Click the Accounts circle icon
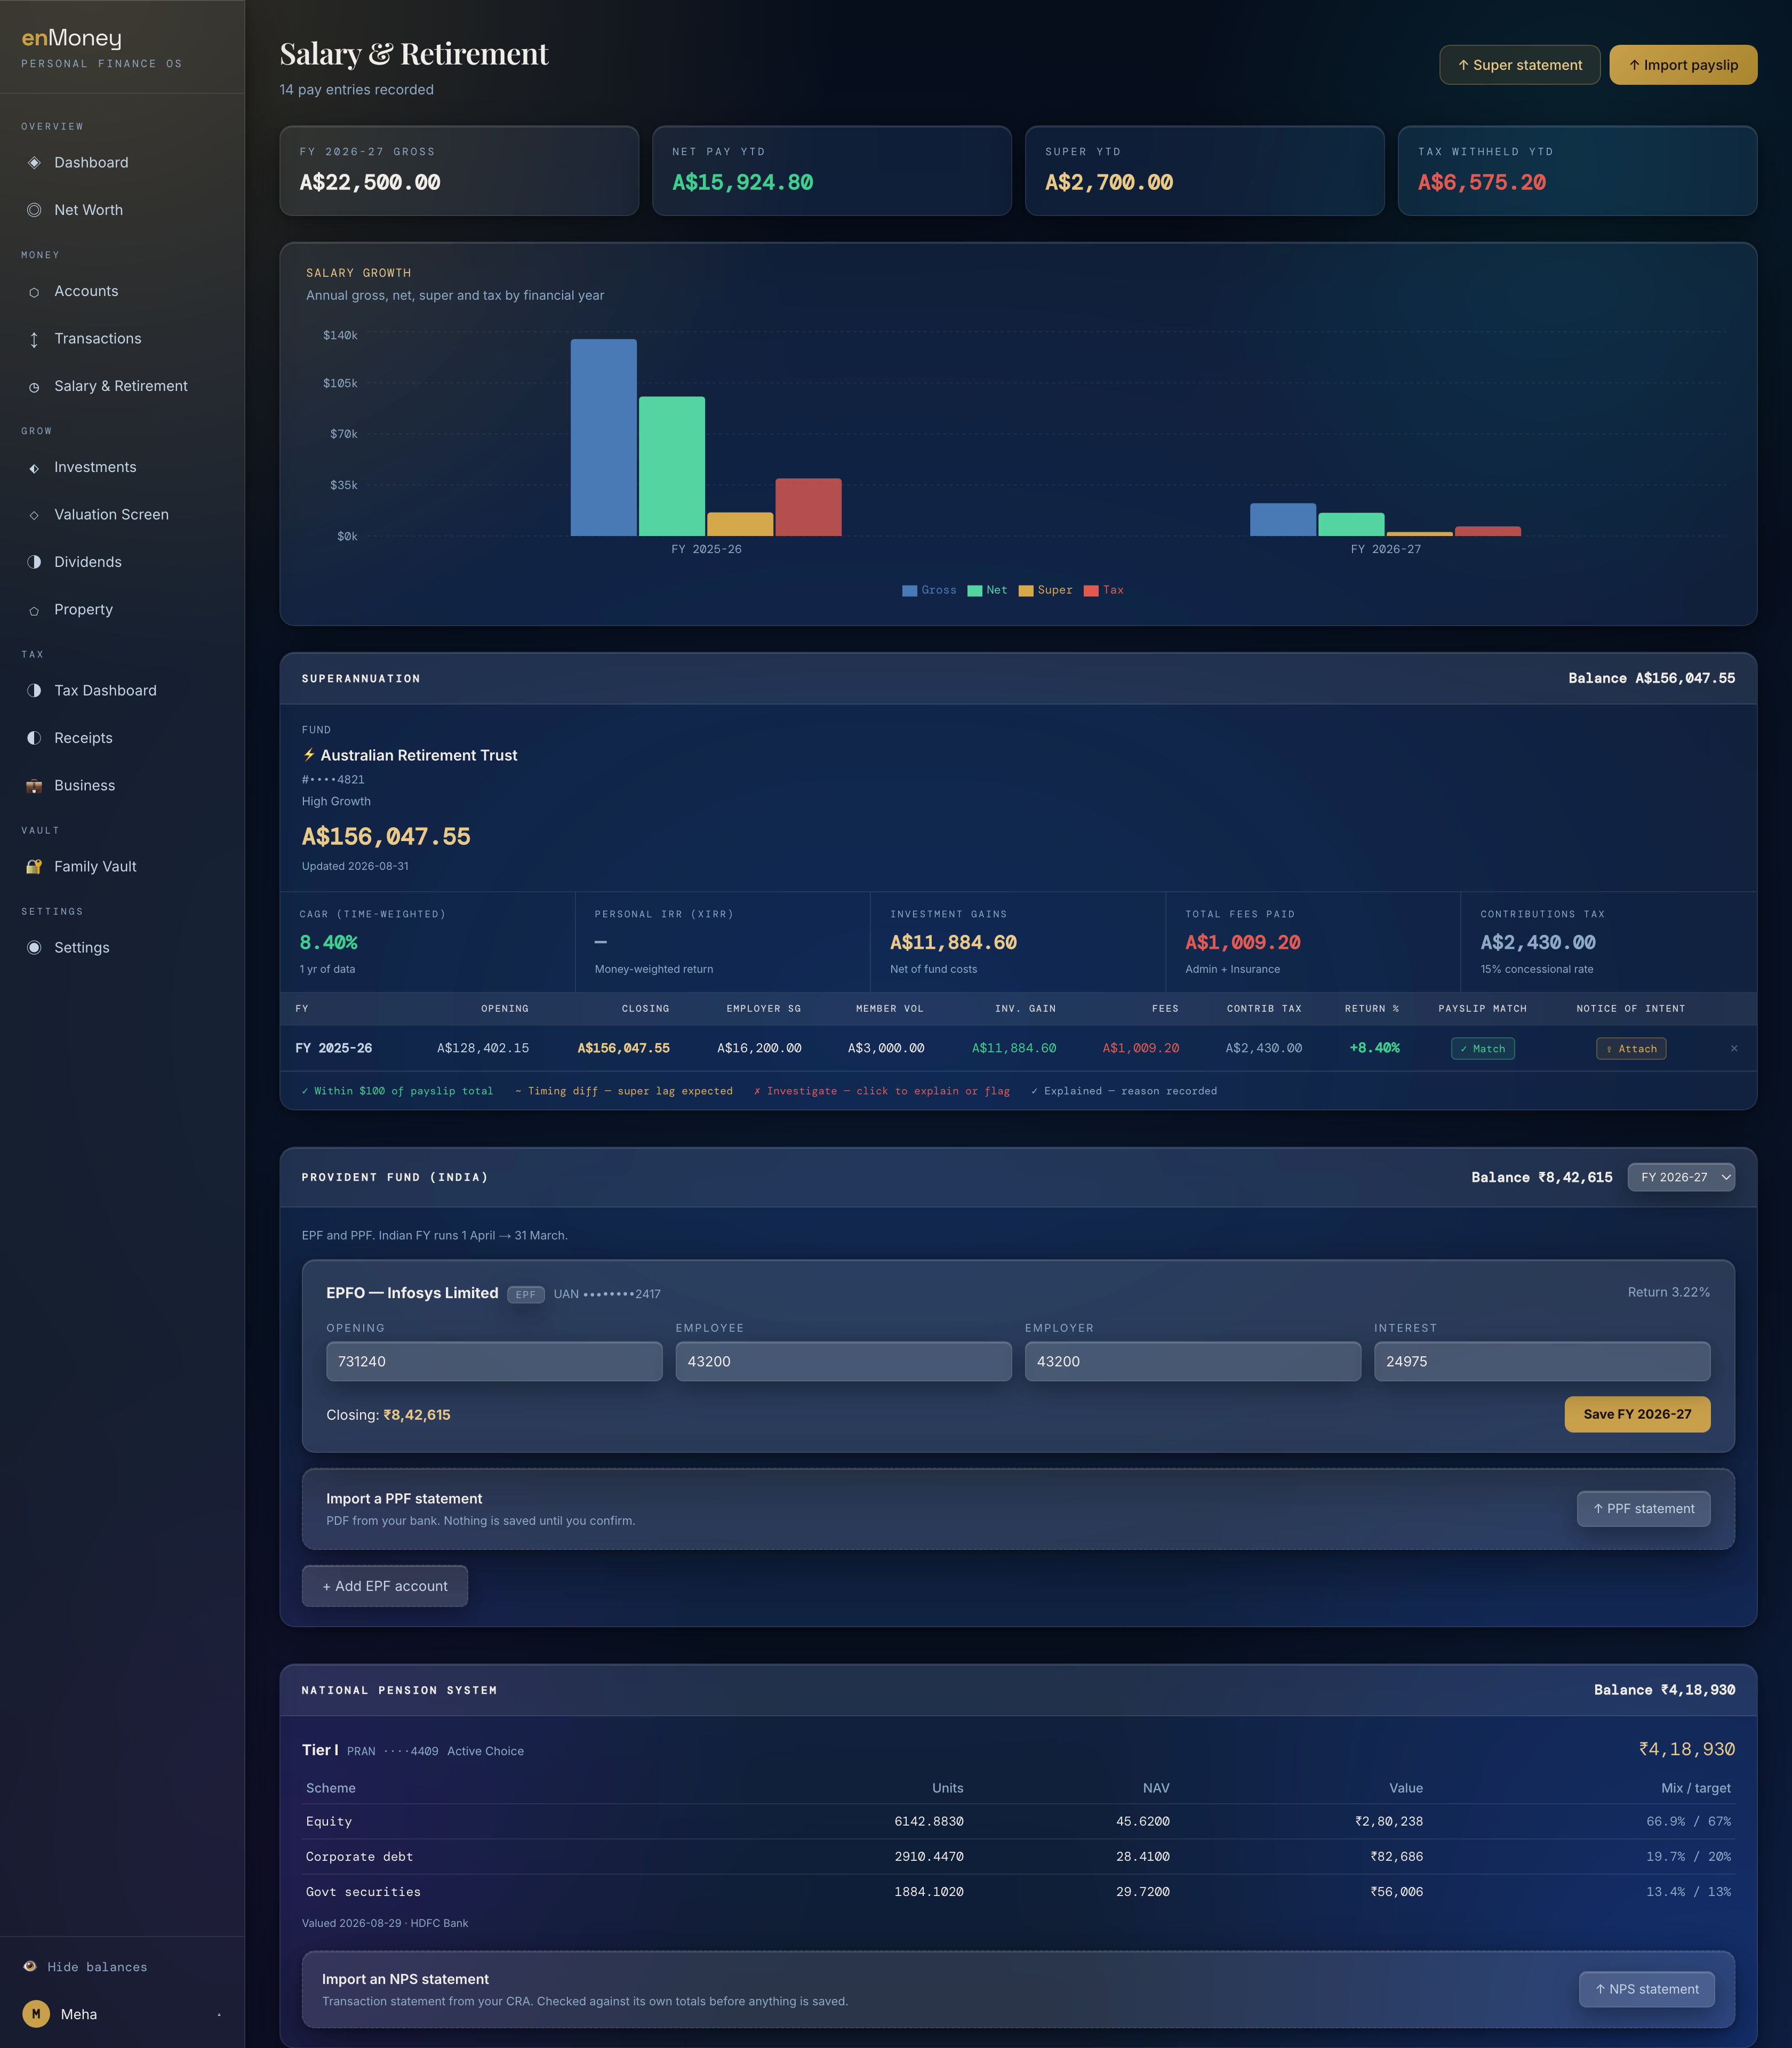The height and width of the screenshot is (2048, 1792). click(x=34, y=292)
